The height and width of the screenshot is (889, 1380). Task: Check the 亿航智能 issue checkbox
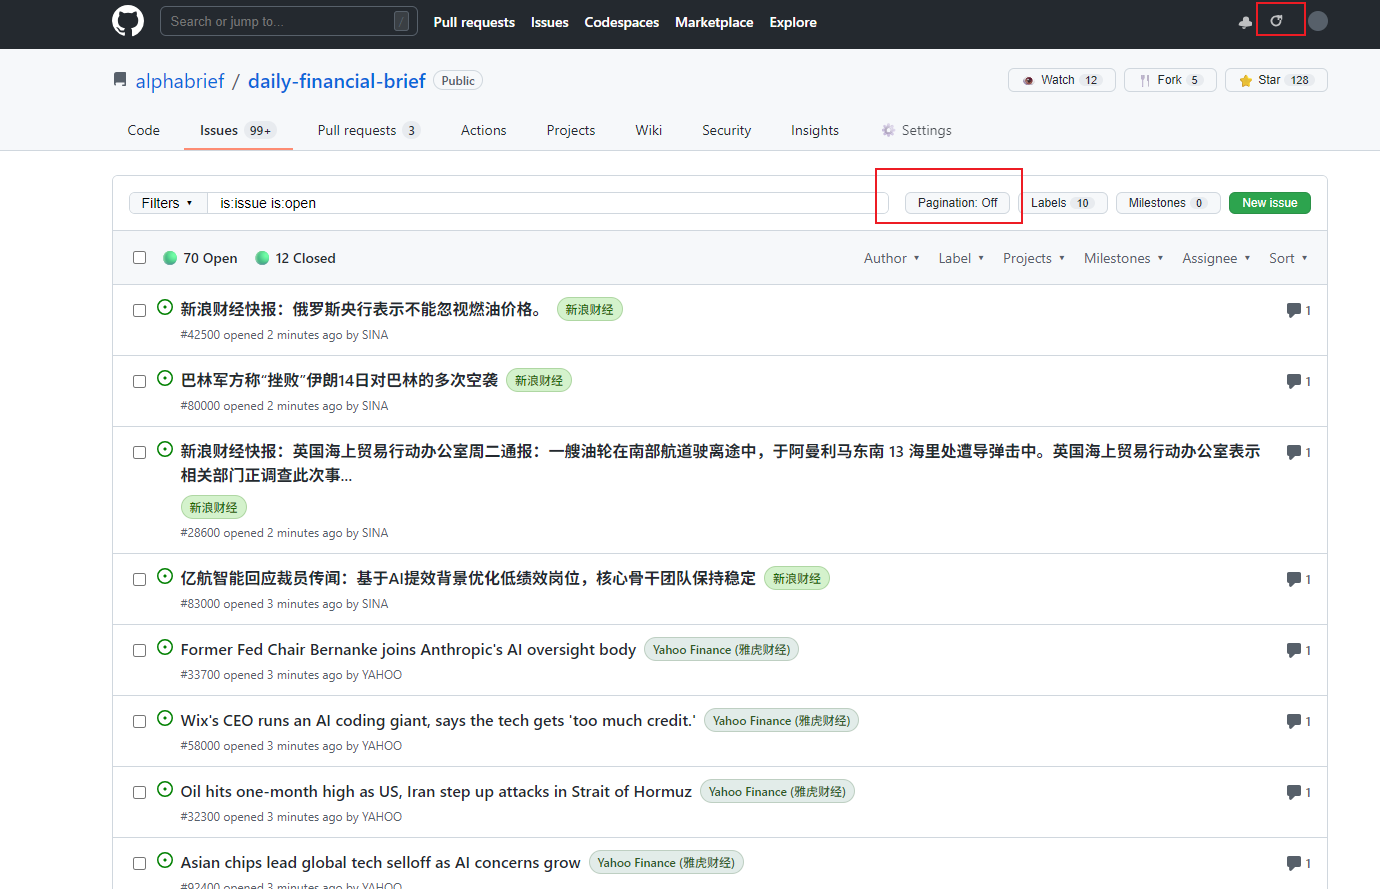pyautogui.click(x=140, y=579)
